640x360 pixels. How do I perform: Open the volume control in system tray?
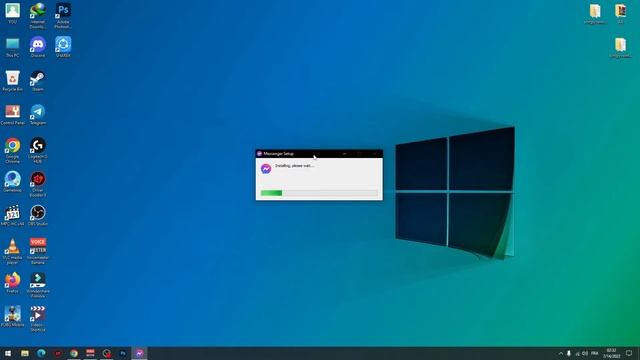(585, 353)
